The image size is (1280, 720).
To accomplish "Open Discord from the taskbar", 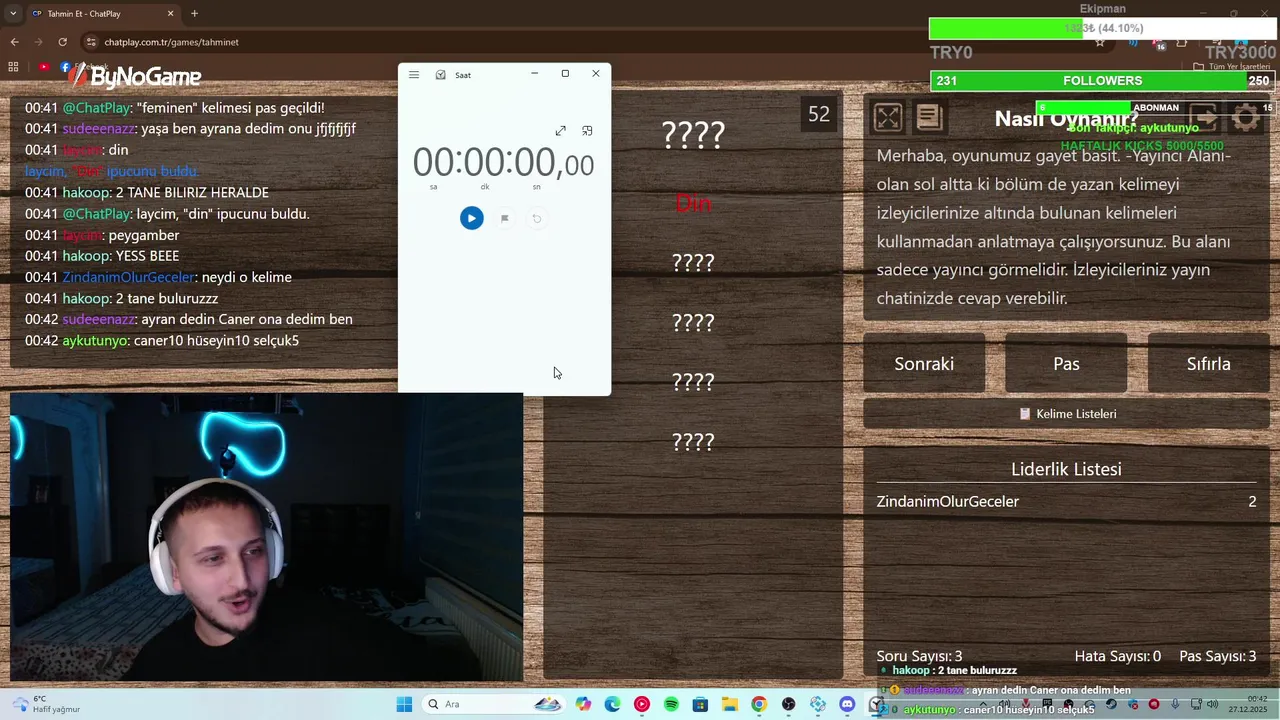I will [x=847, y=704].
